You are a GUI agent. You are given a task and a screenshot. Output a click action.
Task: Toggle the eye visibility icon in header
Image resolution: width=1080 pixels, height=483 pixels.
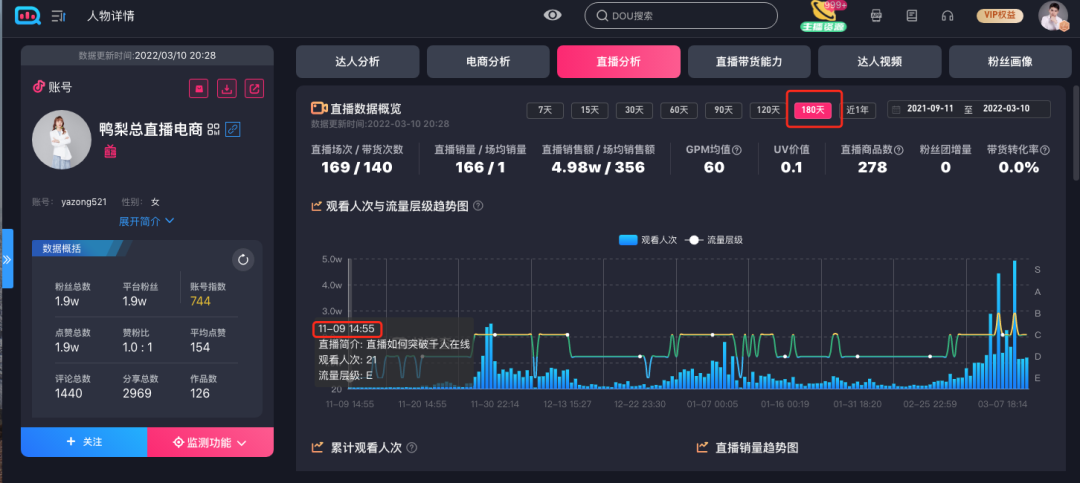click(552, 15)
